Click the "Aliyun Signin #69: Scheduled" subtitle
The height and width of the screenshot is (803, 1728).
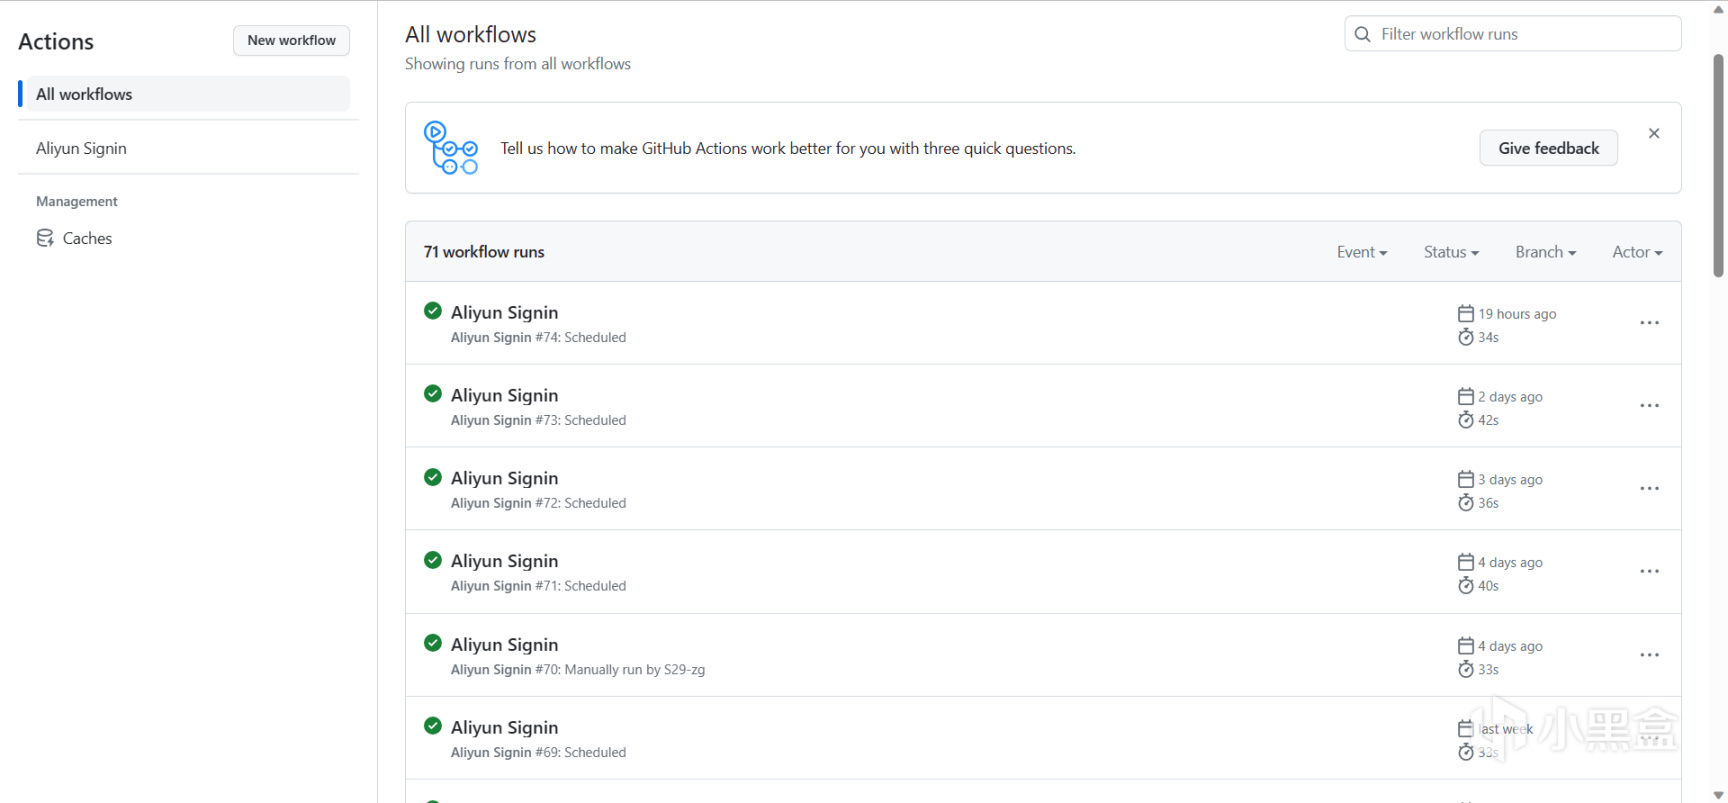[x=539, y=753]
